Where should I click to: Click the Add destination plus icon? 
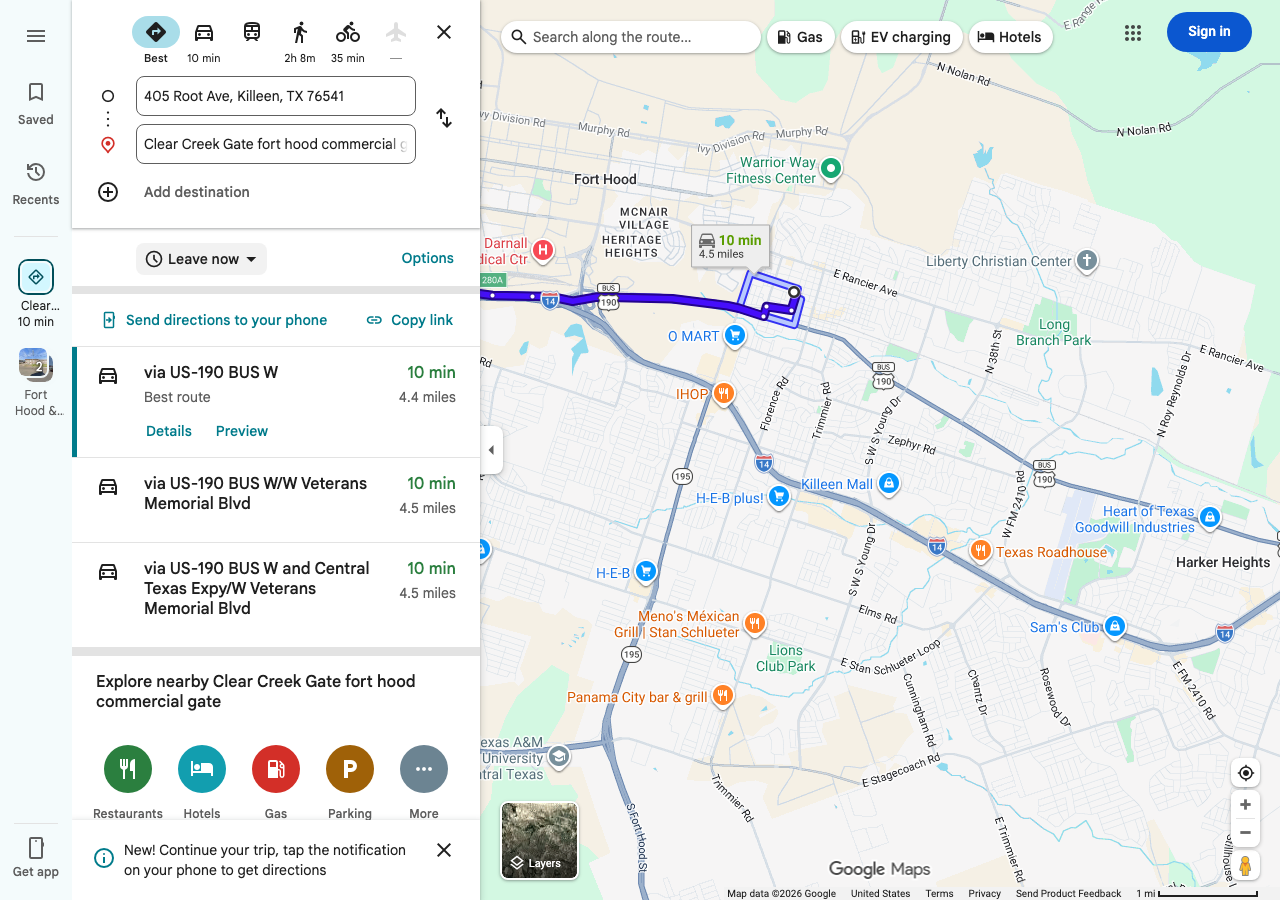[108, 192]
